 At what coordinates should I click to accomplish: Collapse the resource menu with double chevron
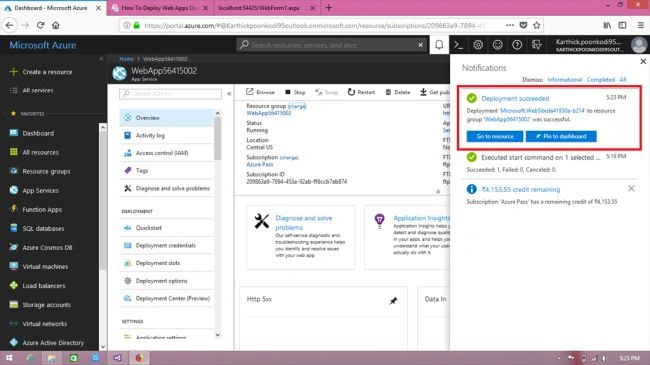(x=229, y=94)
